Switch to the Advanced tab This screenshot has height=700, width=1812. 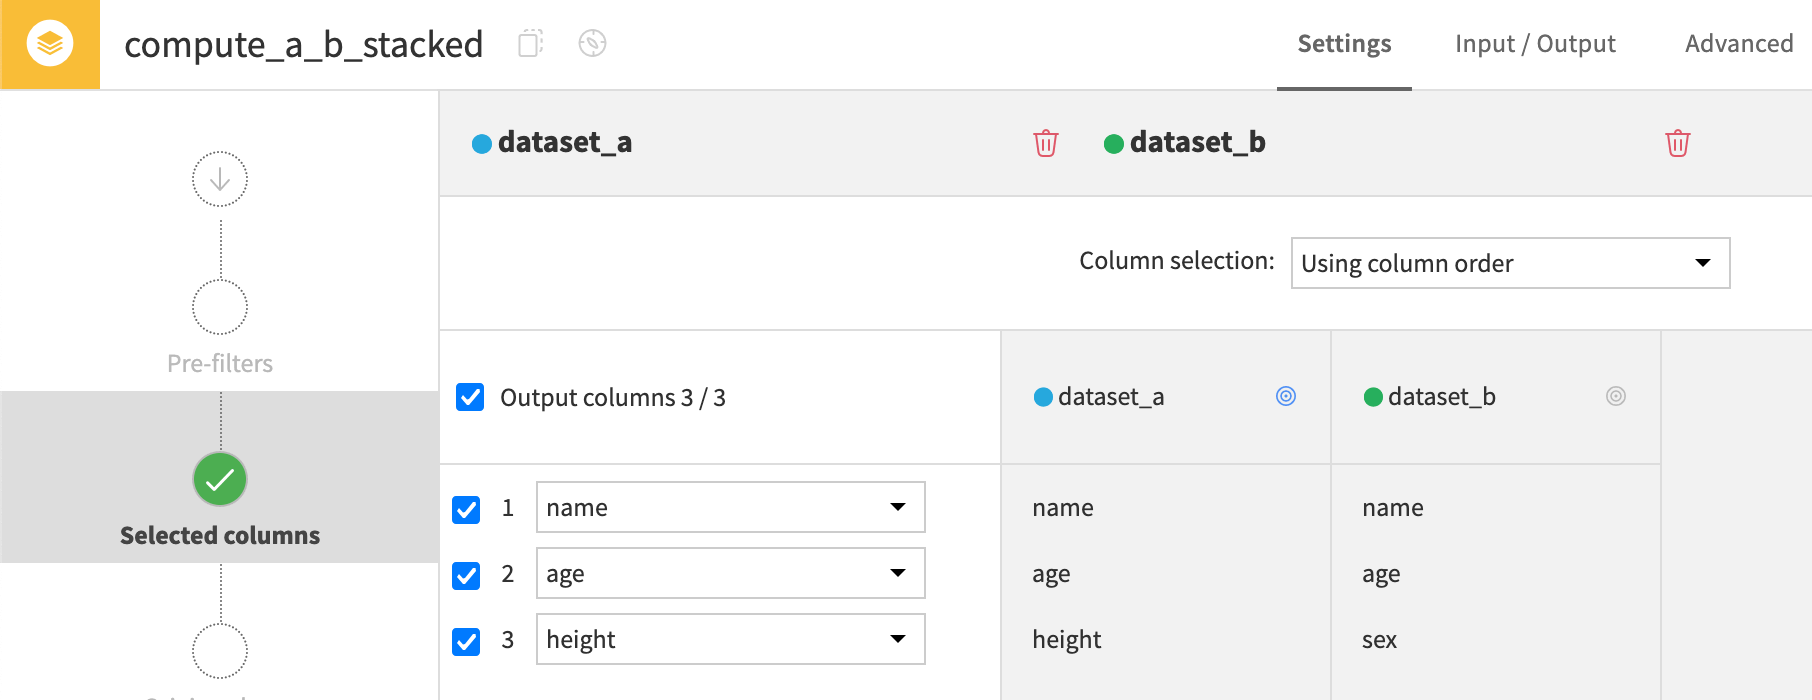[1739, 44]
